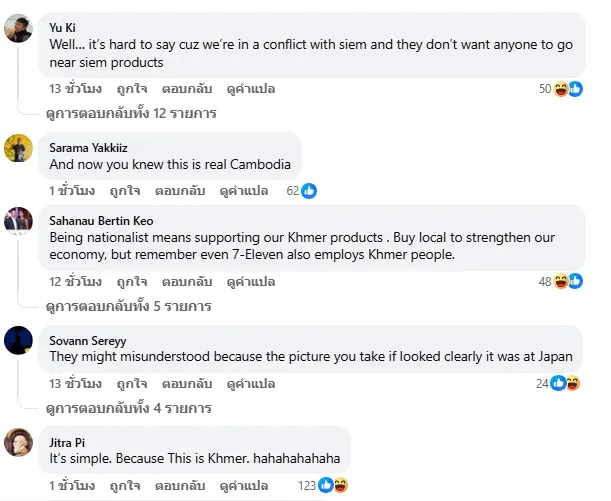This screenshot has height=501, width=611.
Task: Click the 13 ชั่วโมง timestamp on Yu Ki's comment
Action: (x=76, y=89)
